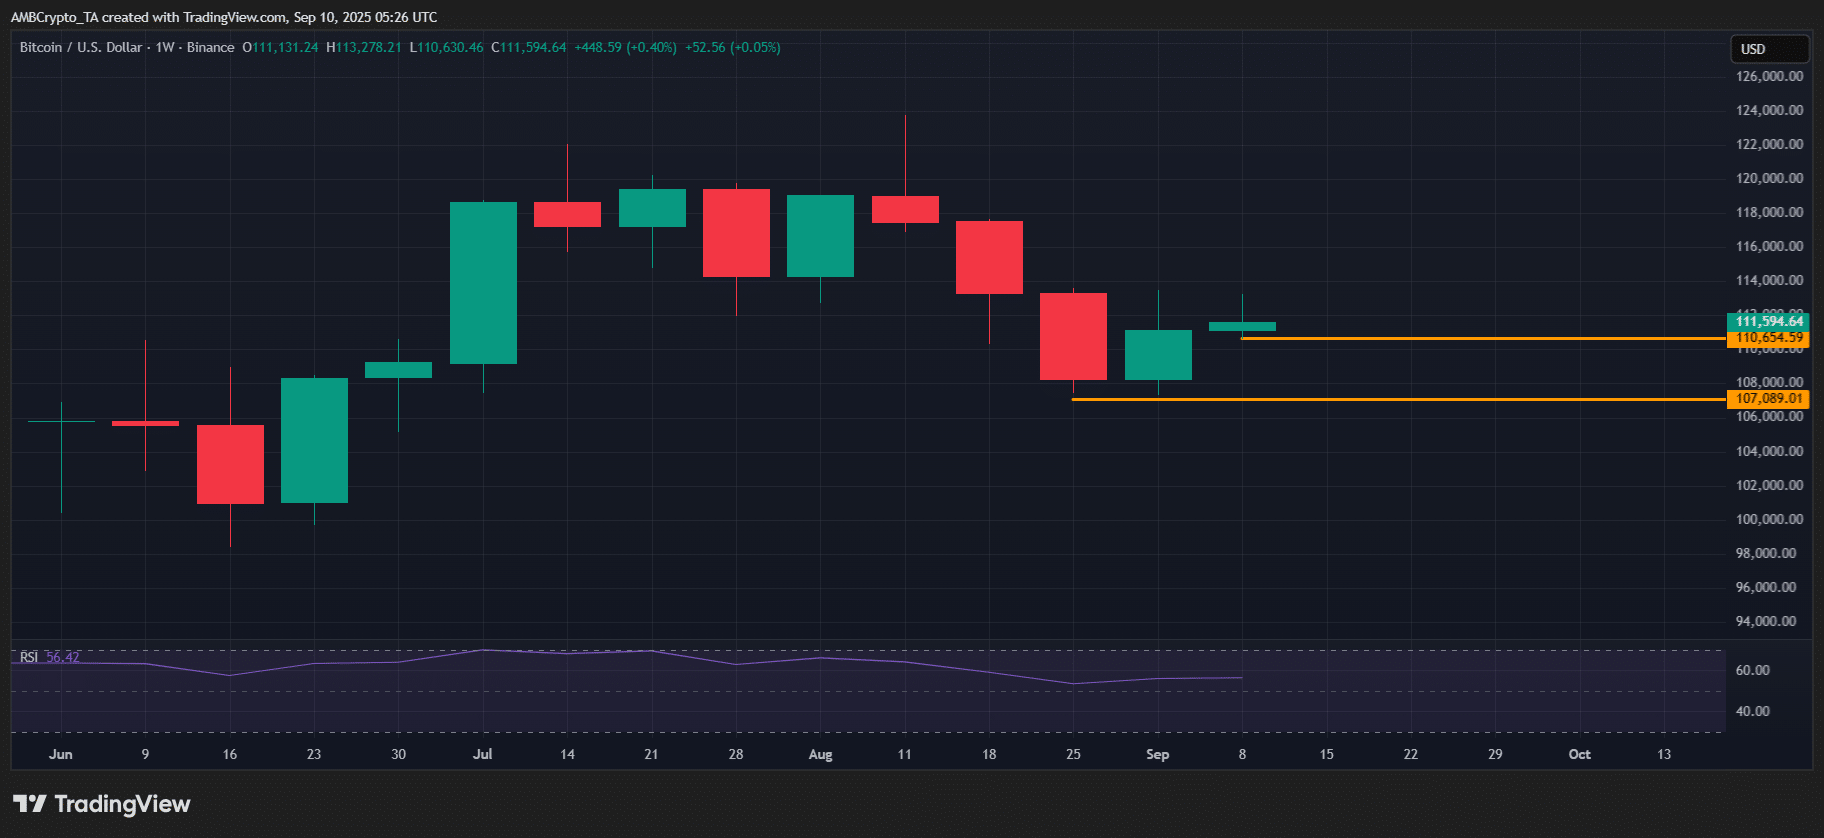Select the orange 107,089.01 price label
This screenshot has width=1824, height=838.
(1768, 399)
